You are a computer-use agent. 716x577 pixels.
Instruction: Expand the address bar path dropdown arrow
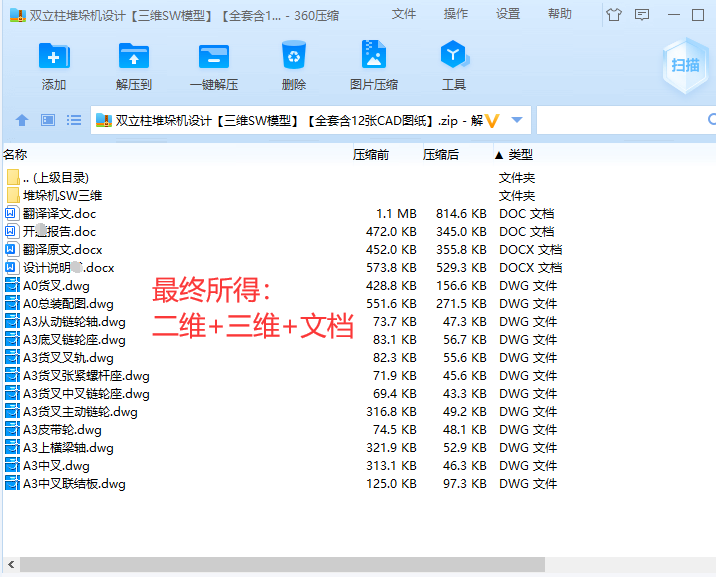(x=517, y=120)
